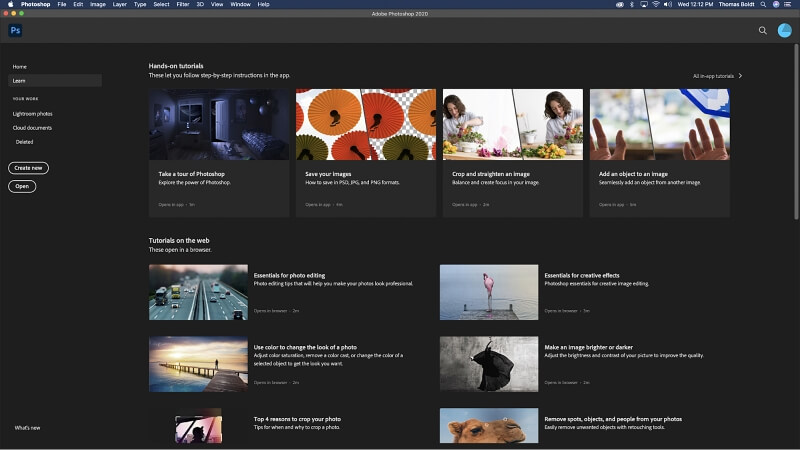Open the blue user profile avatar
The width and height of the screenshot is (800, 450).
[784, 31]
